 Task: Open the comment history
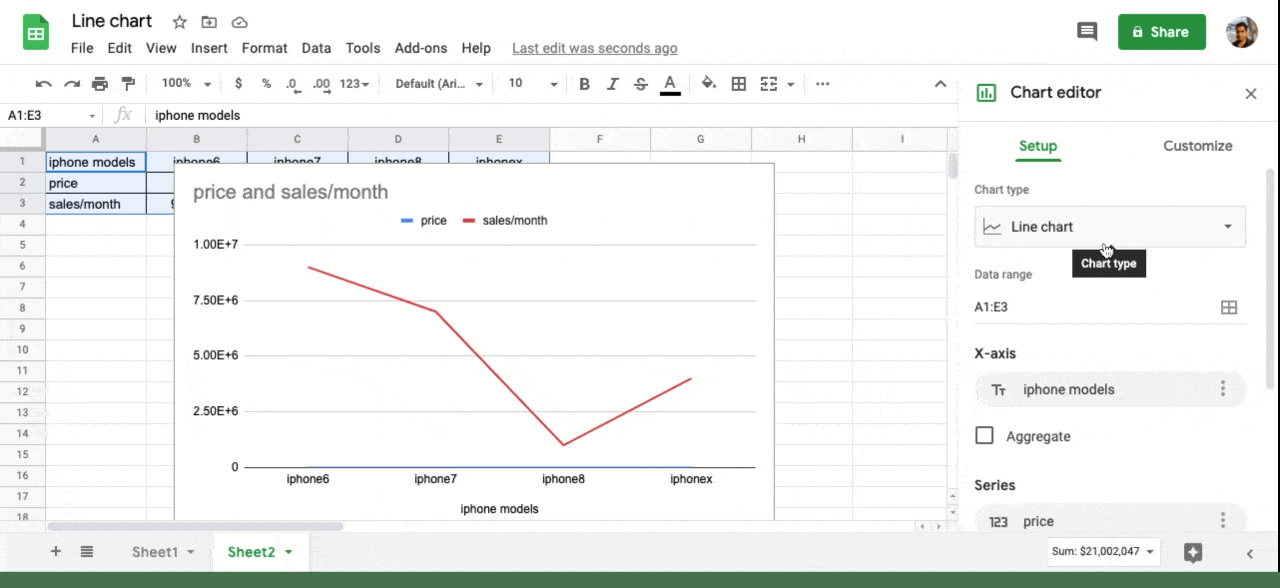tap(1087, 32)
